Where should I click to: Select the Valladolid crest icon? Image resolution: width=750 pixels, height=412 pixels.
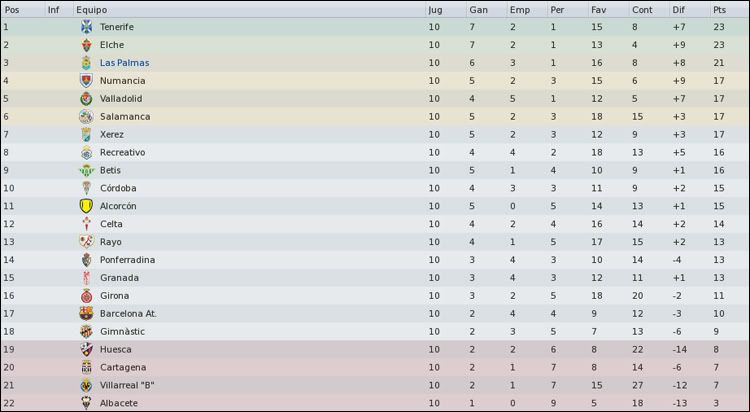[86, 99]
